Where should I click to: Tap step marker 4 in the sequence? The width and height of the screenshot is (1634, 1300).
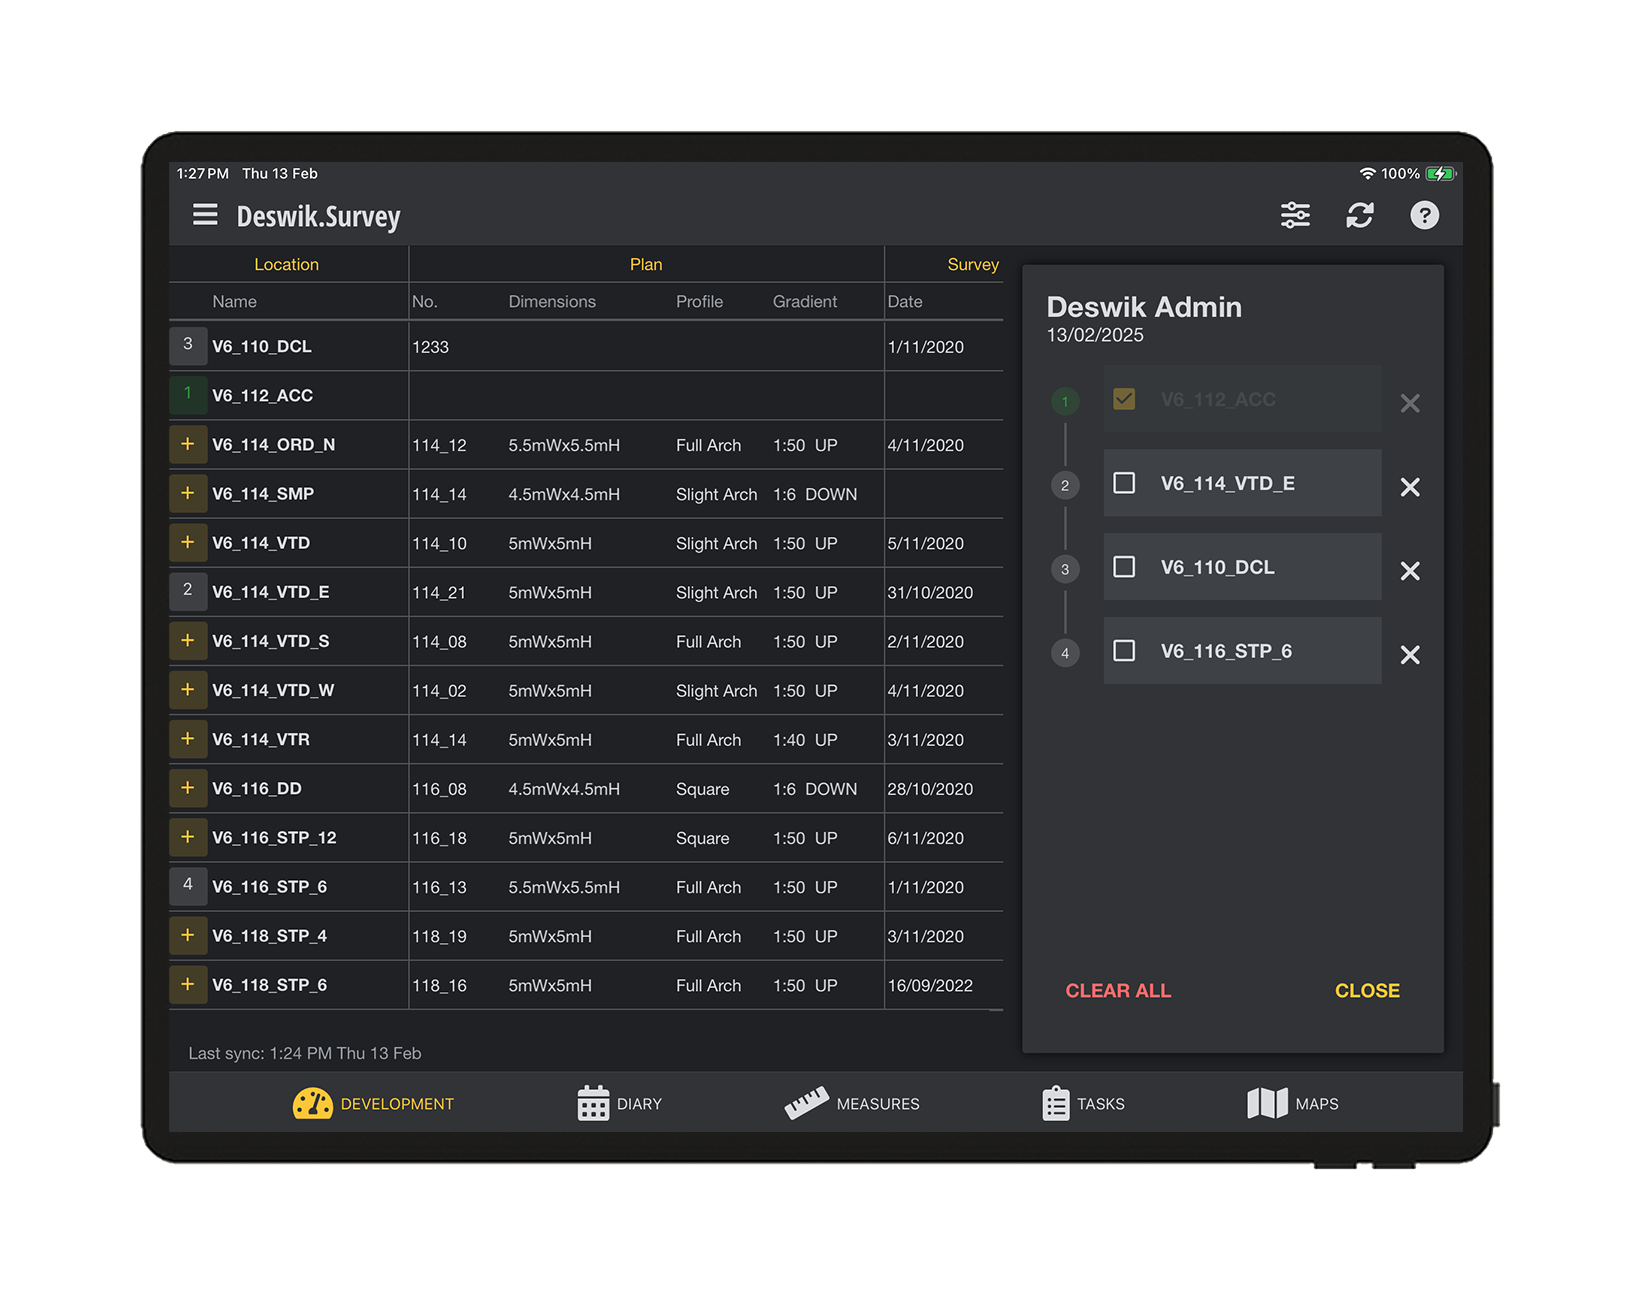pos(1065,653)
